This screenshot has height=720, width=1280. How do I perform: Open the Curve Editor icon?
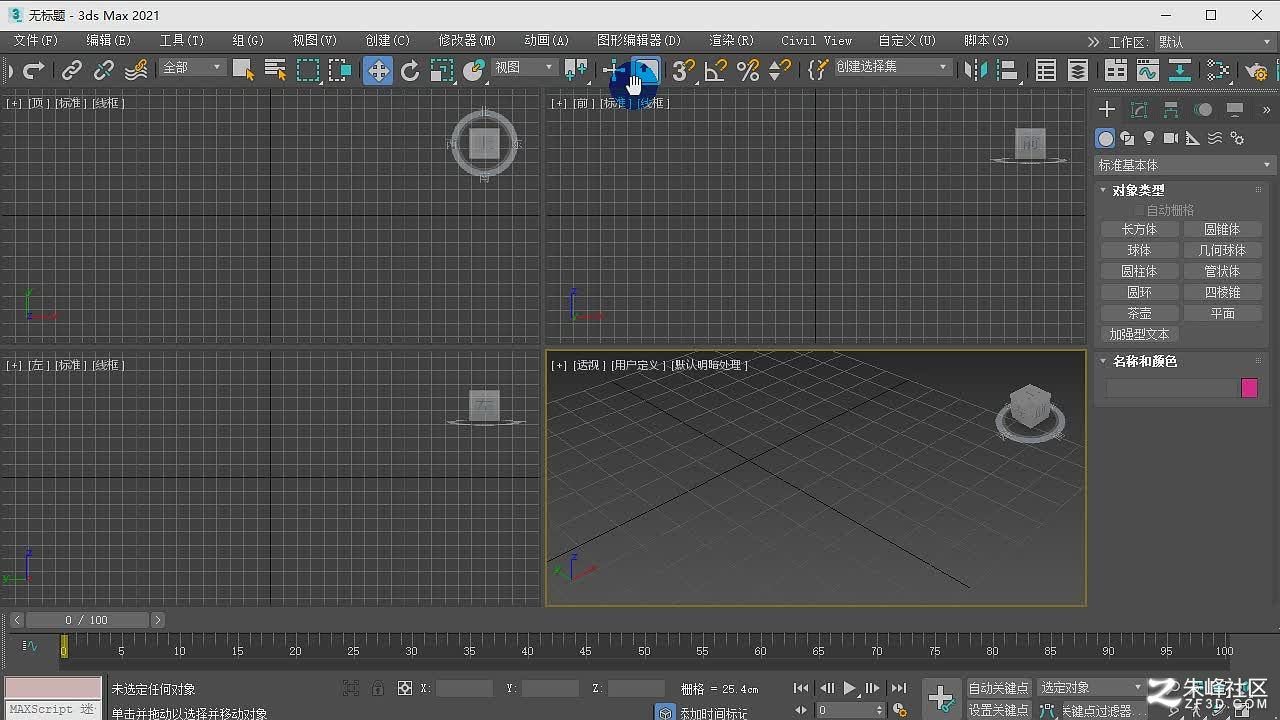pyautogui.click(x=1148, y=70)
